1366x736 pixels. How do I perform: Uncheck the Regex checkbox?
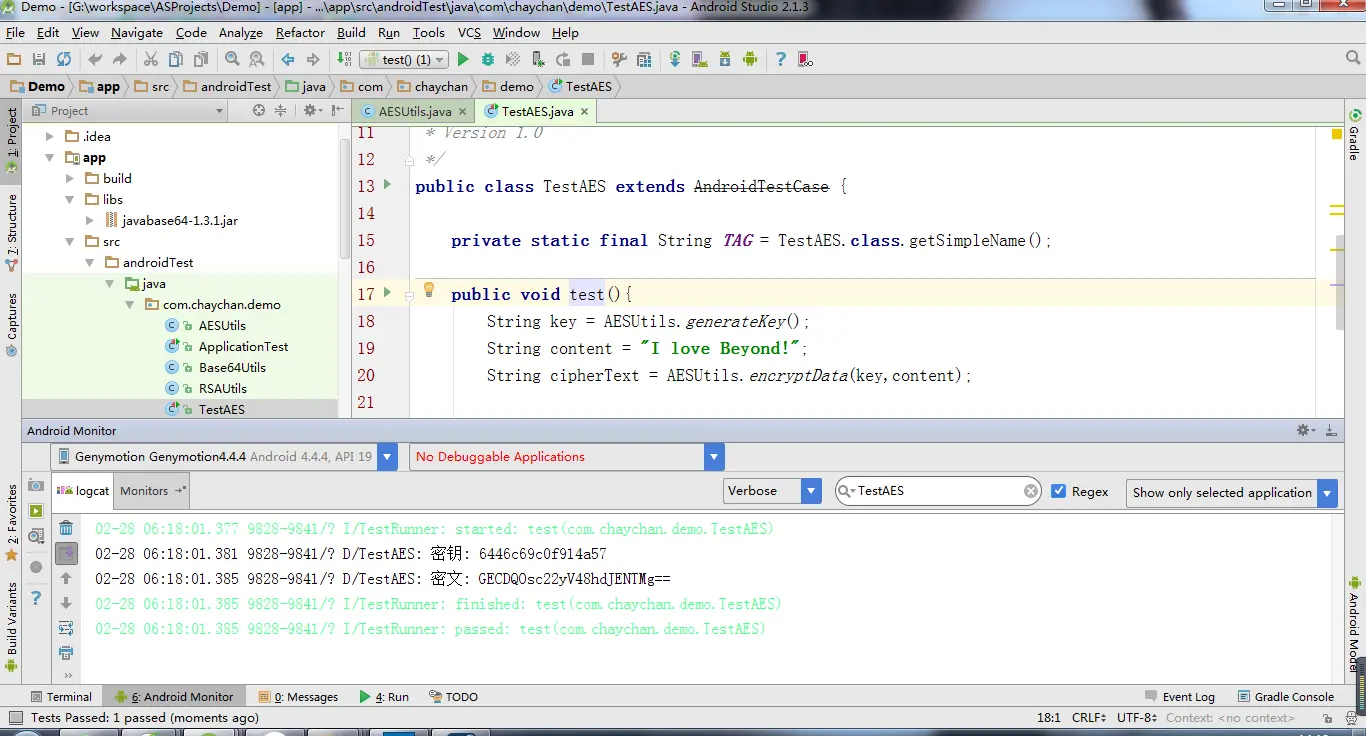click(1059, 491)
